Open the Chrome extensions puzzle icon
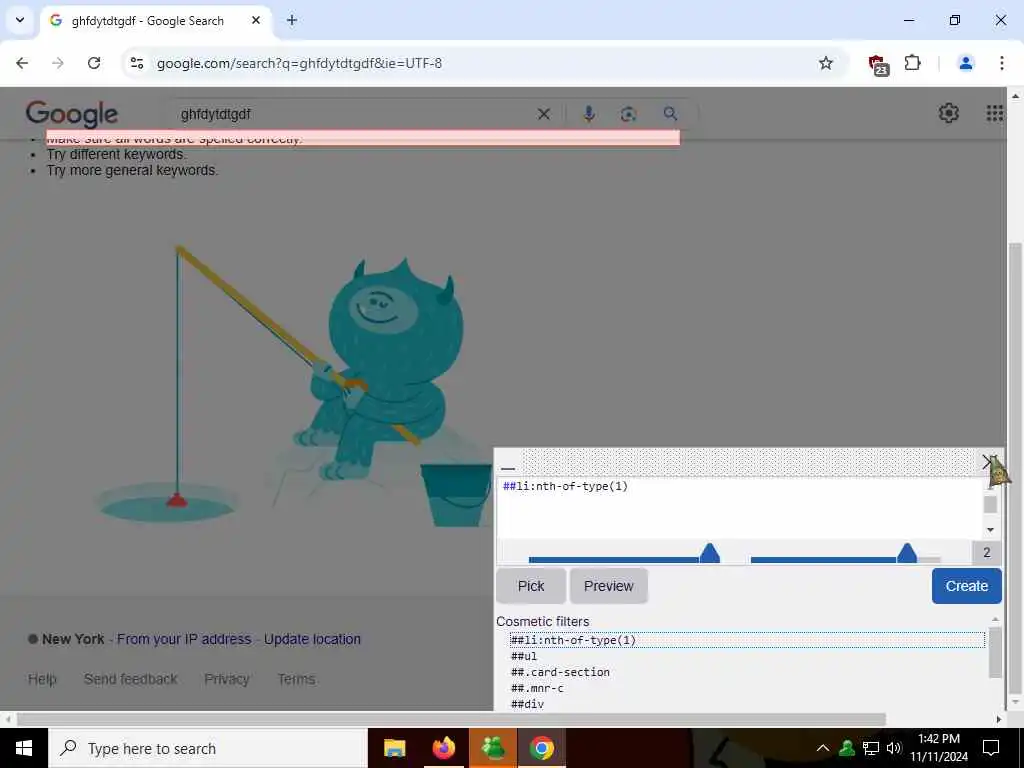1024x768 pixels. coord(912,63)
